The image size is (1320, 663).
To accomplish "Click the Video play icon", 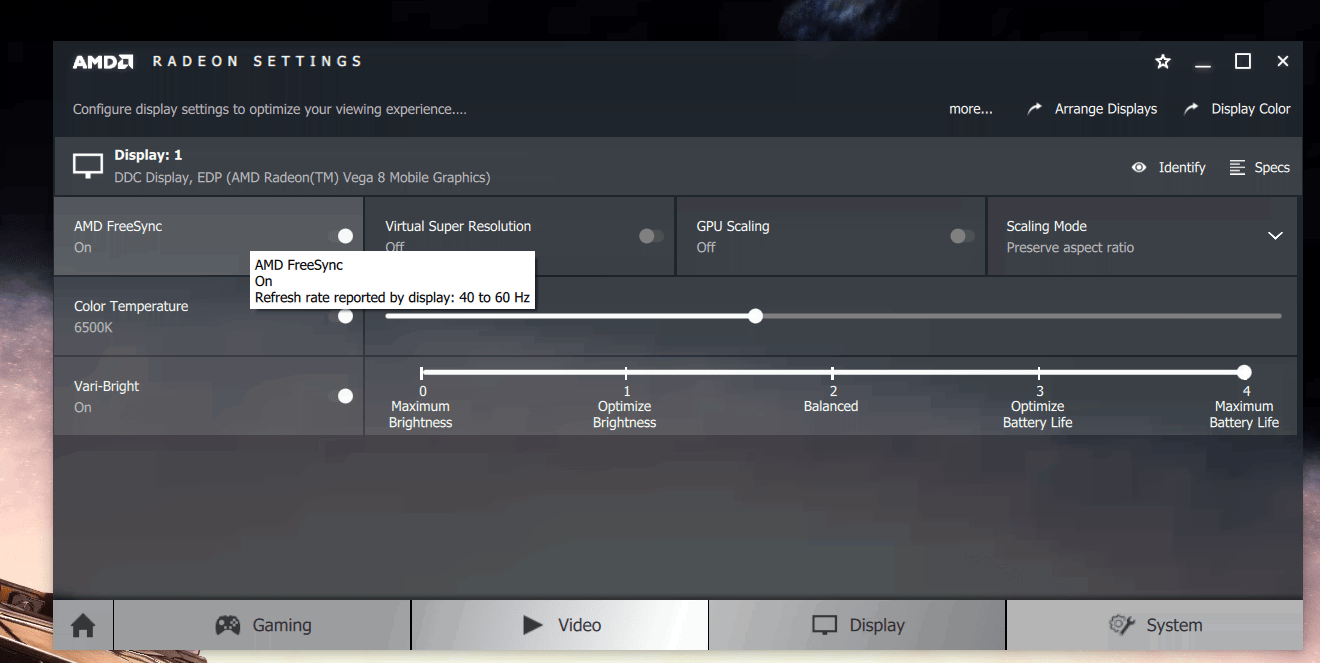I will pos(533,625).
